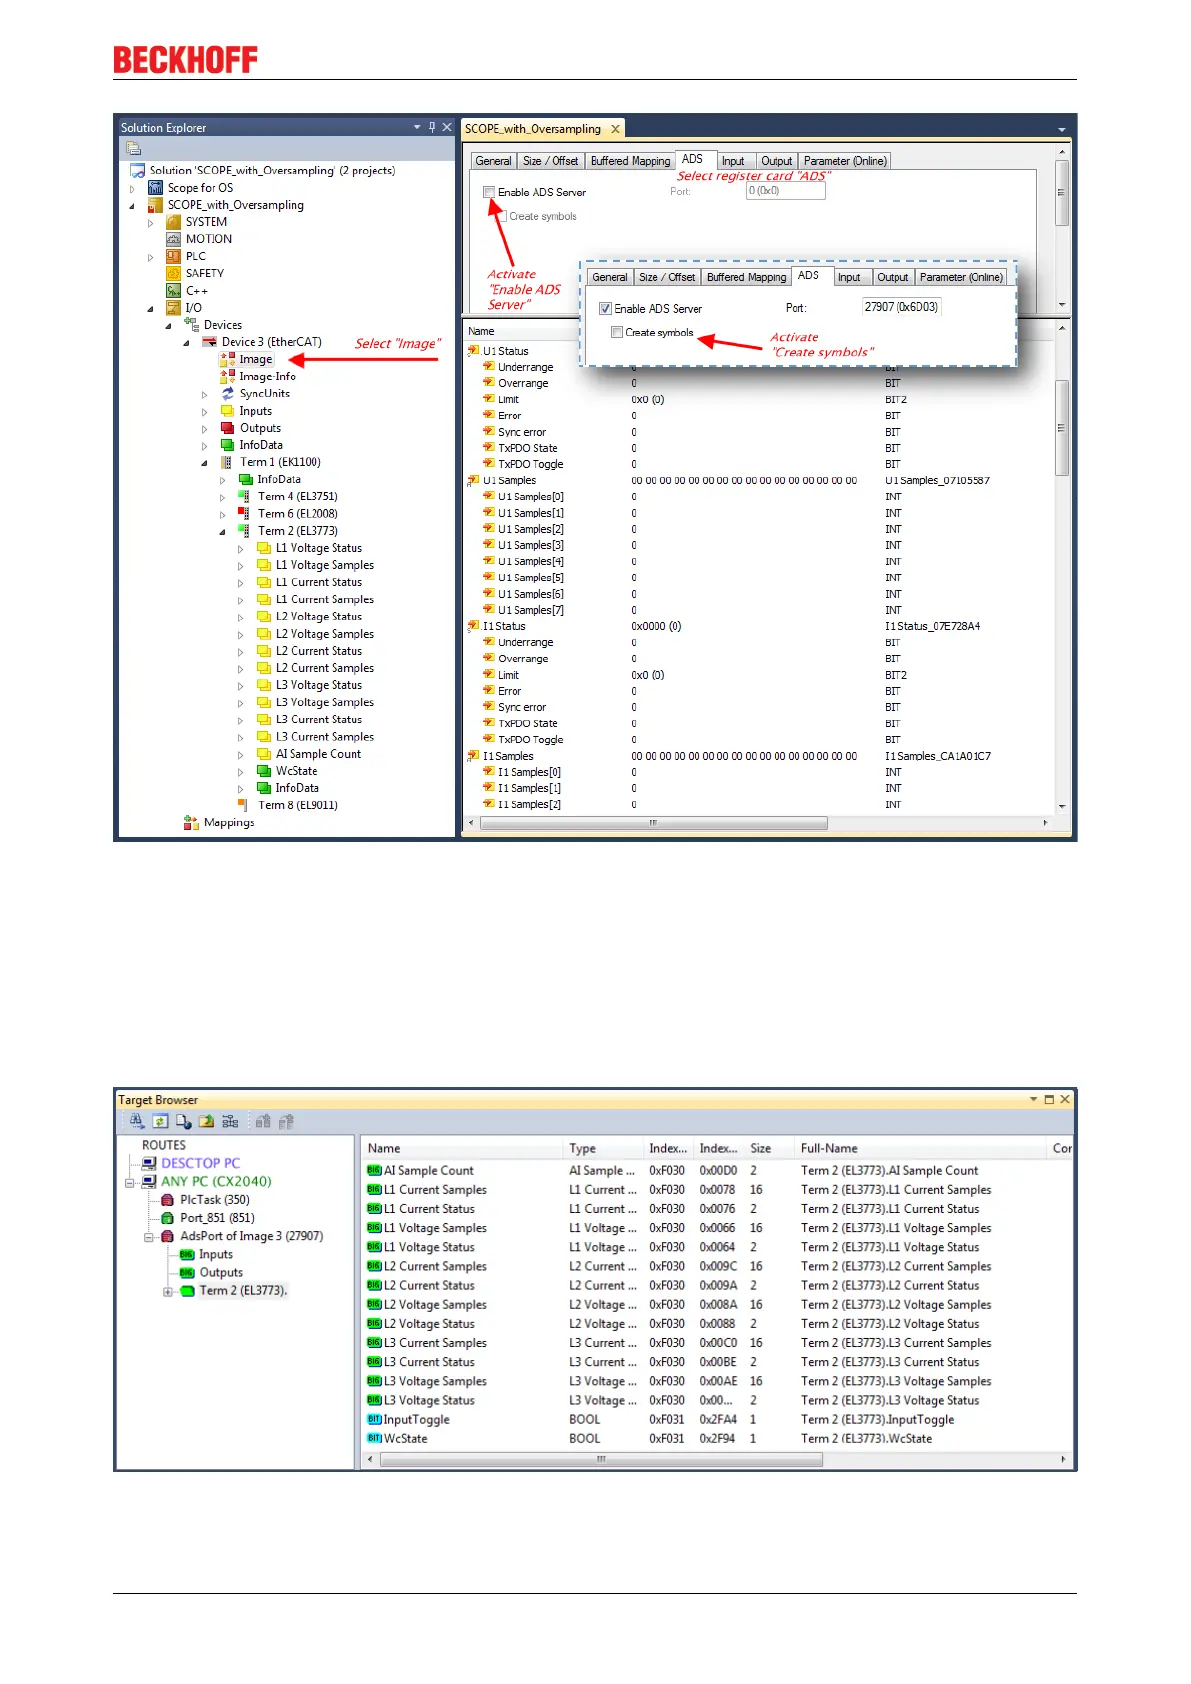Screen dimensions: 1191x1684
Task: Select Term 8 (EL9011) in the tree
Action: pos(297,805)
